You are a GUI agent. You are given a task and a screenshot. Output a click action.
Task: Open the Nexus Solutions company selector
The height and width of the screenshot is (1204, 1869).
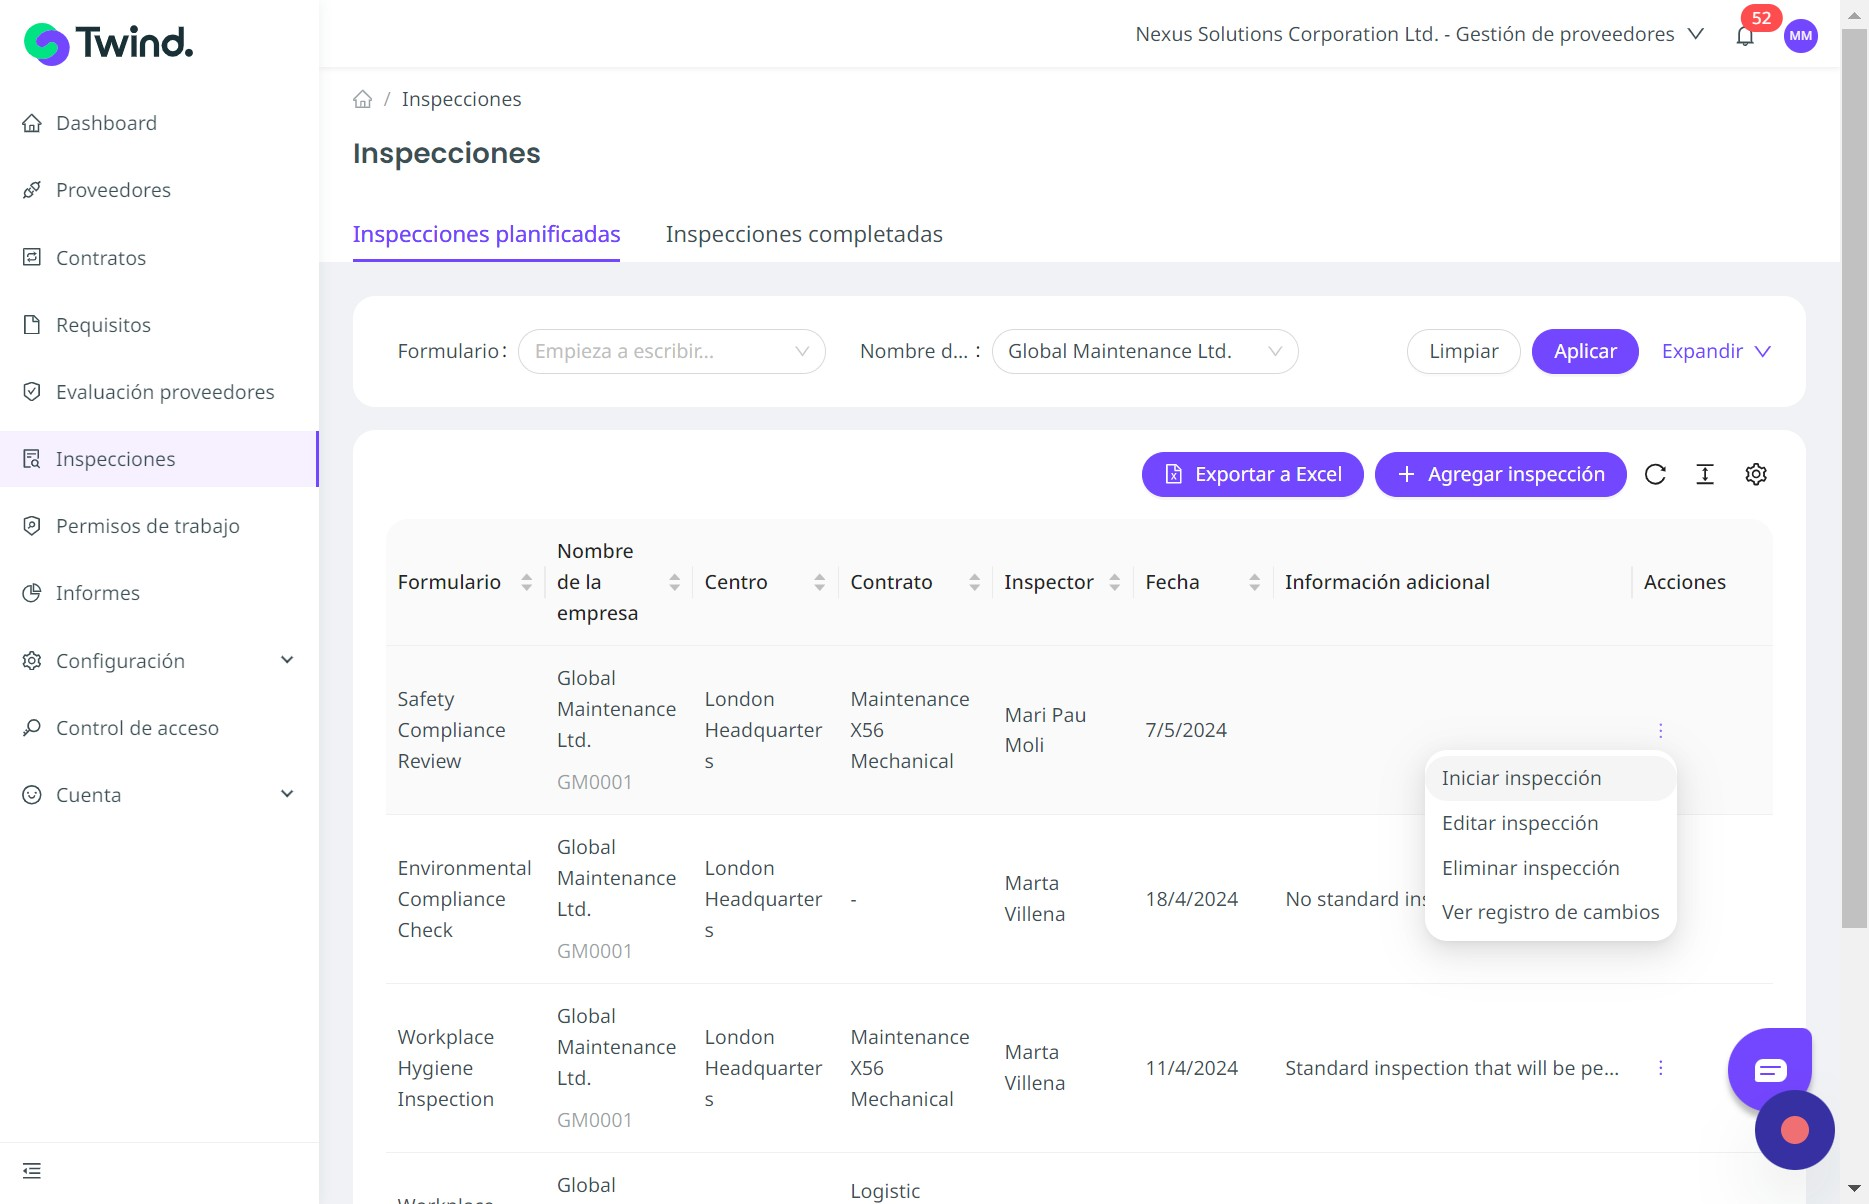[1419, 34]
